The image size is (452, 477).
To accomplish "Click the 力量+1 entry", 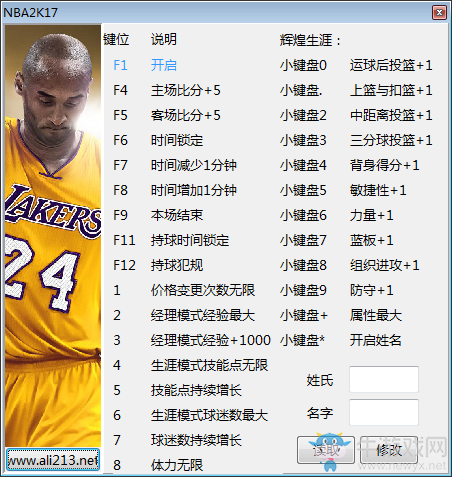I will pyautogui.click(x=371, y=215).
